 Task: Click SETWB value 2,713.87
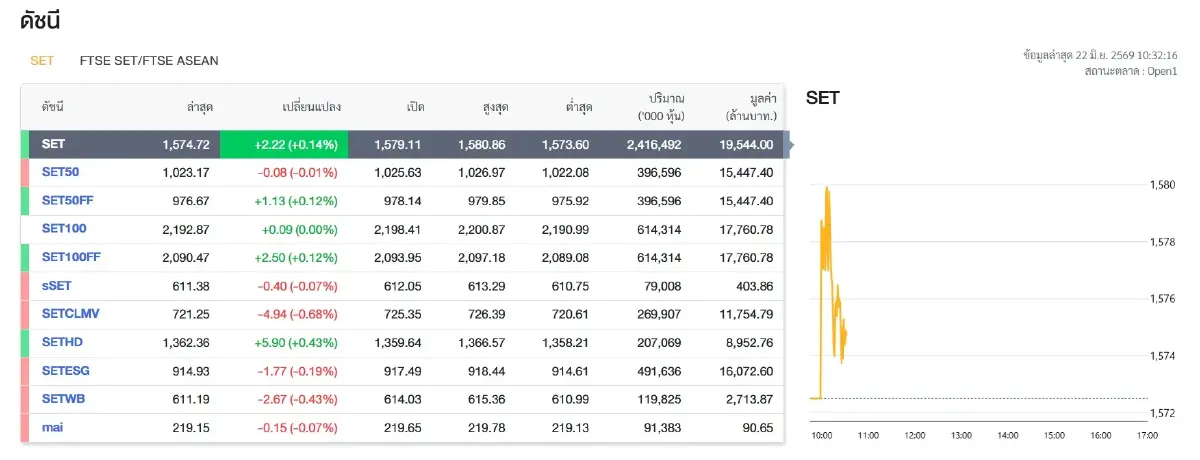coord(751,399)
